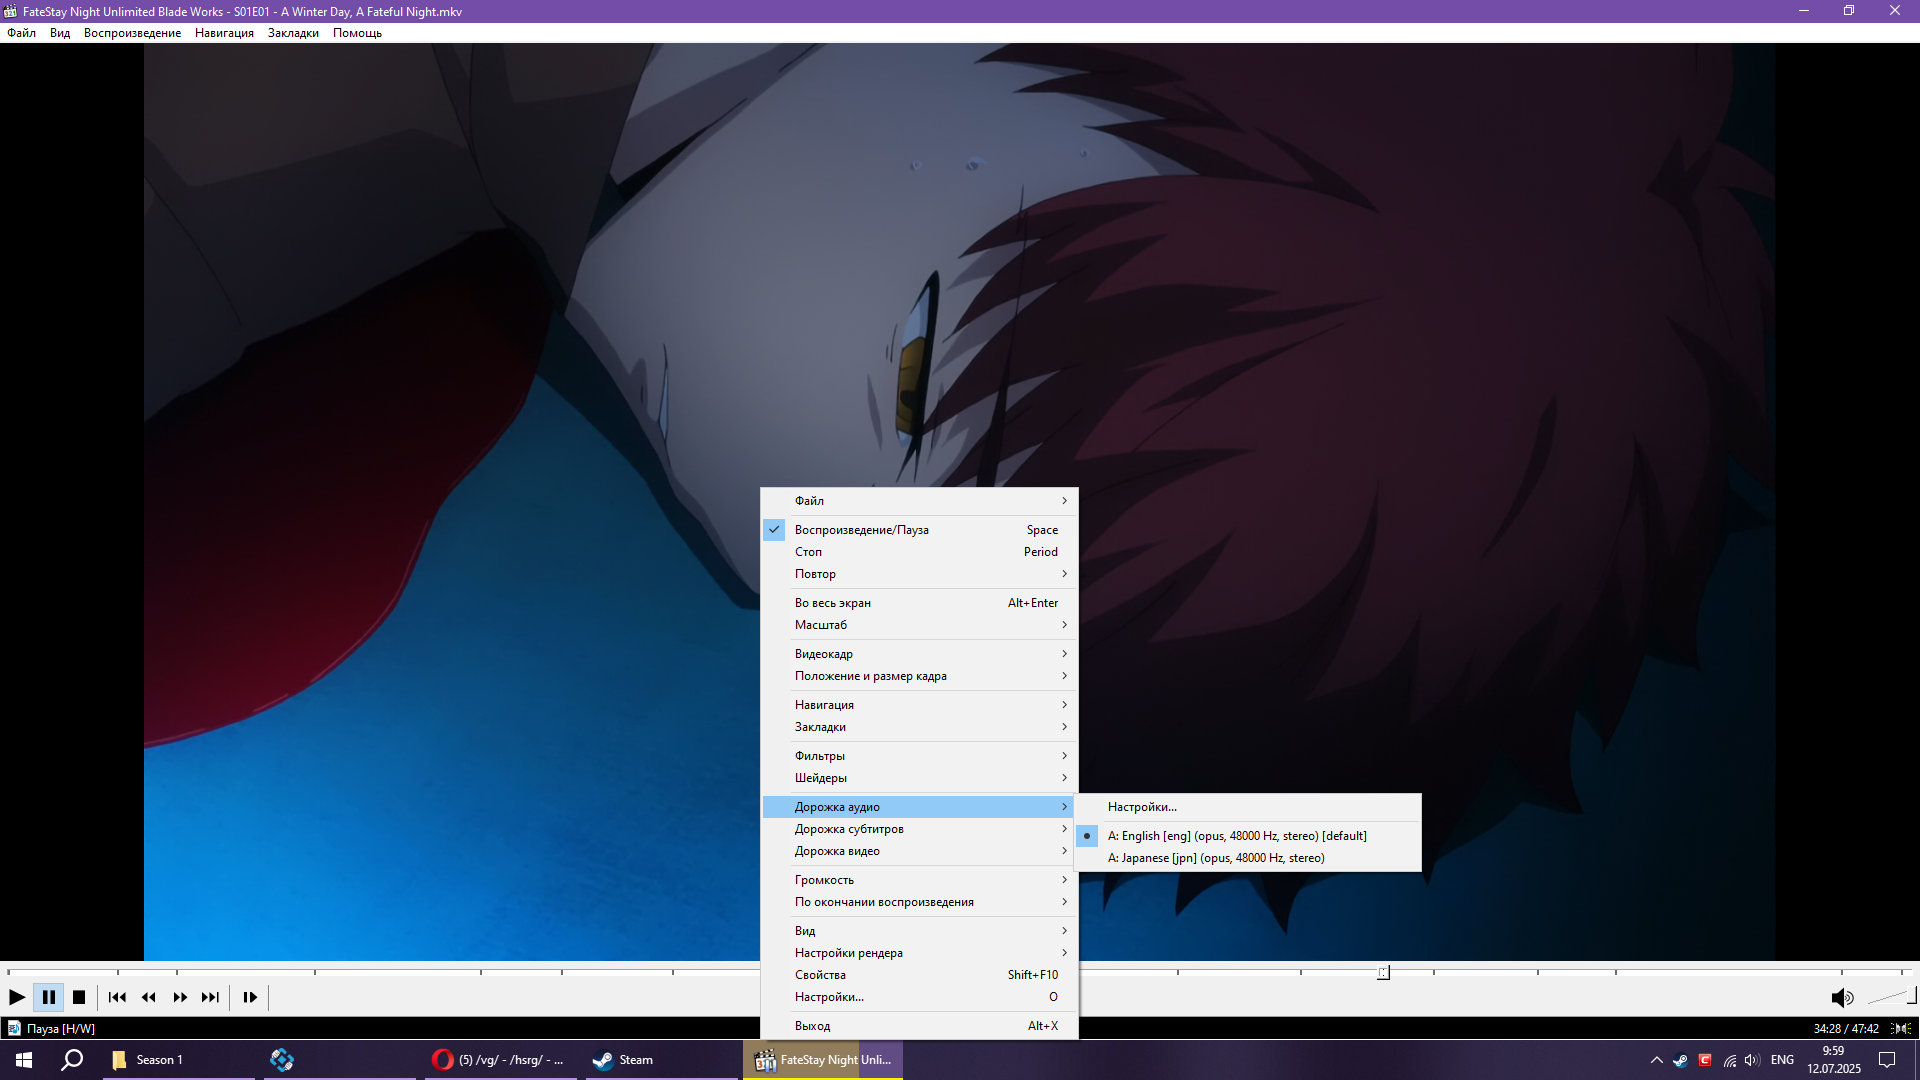Open taskbar search magnifier

(72, 1060)
